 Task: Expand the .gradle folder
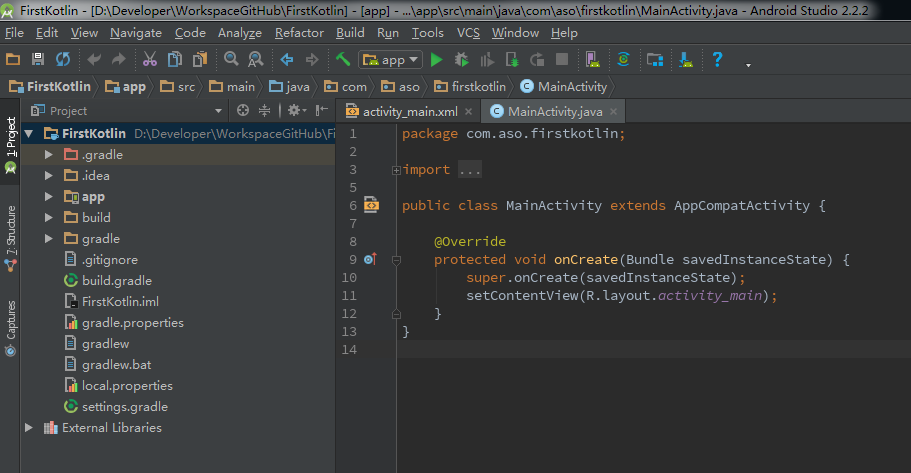(49, 155)
